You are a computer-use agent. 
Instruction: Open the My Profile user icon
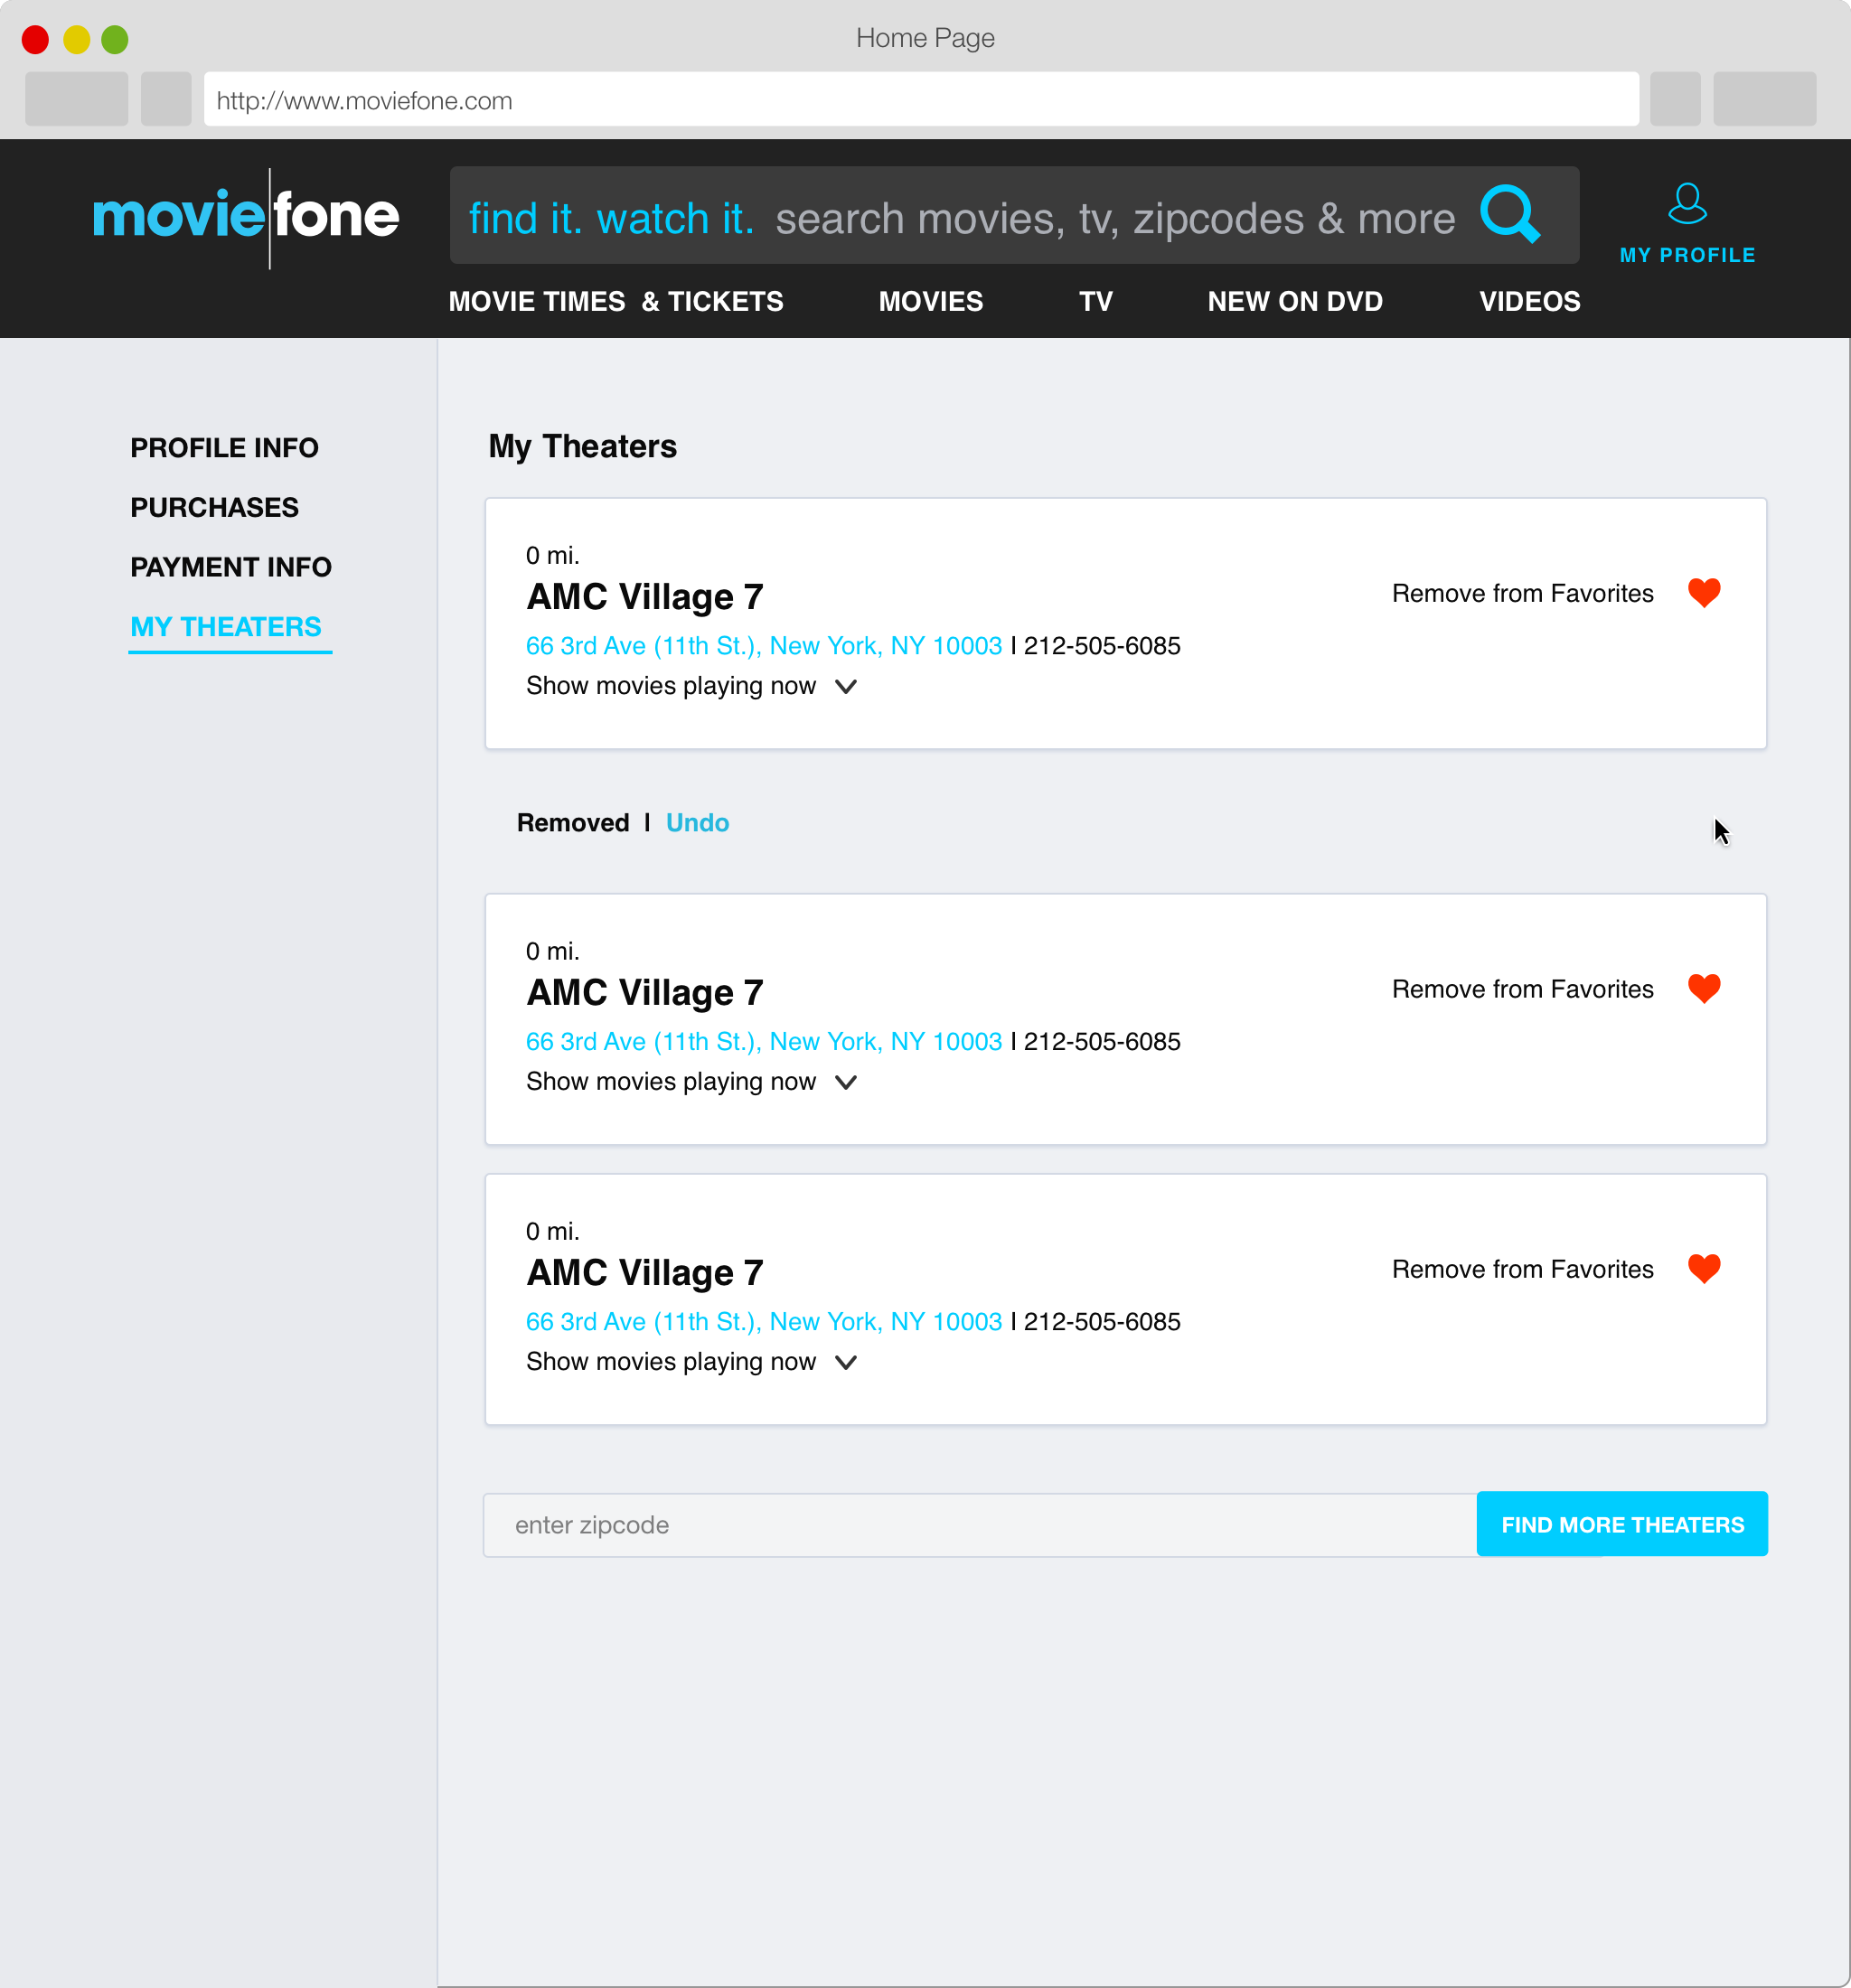tap(1686, 204)
